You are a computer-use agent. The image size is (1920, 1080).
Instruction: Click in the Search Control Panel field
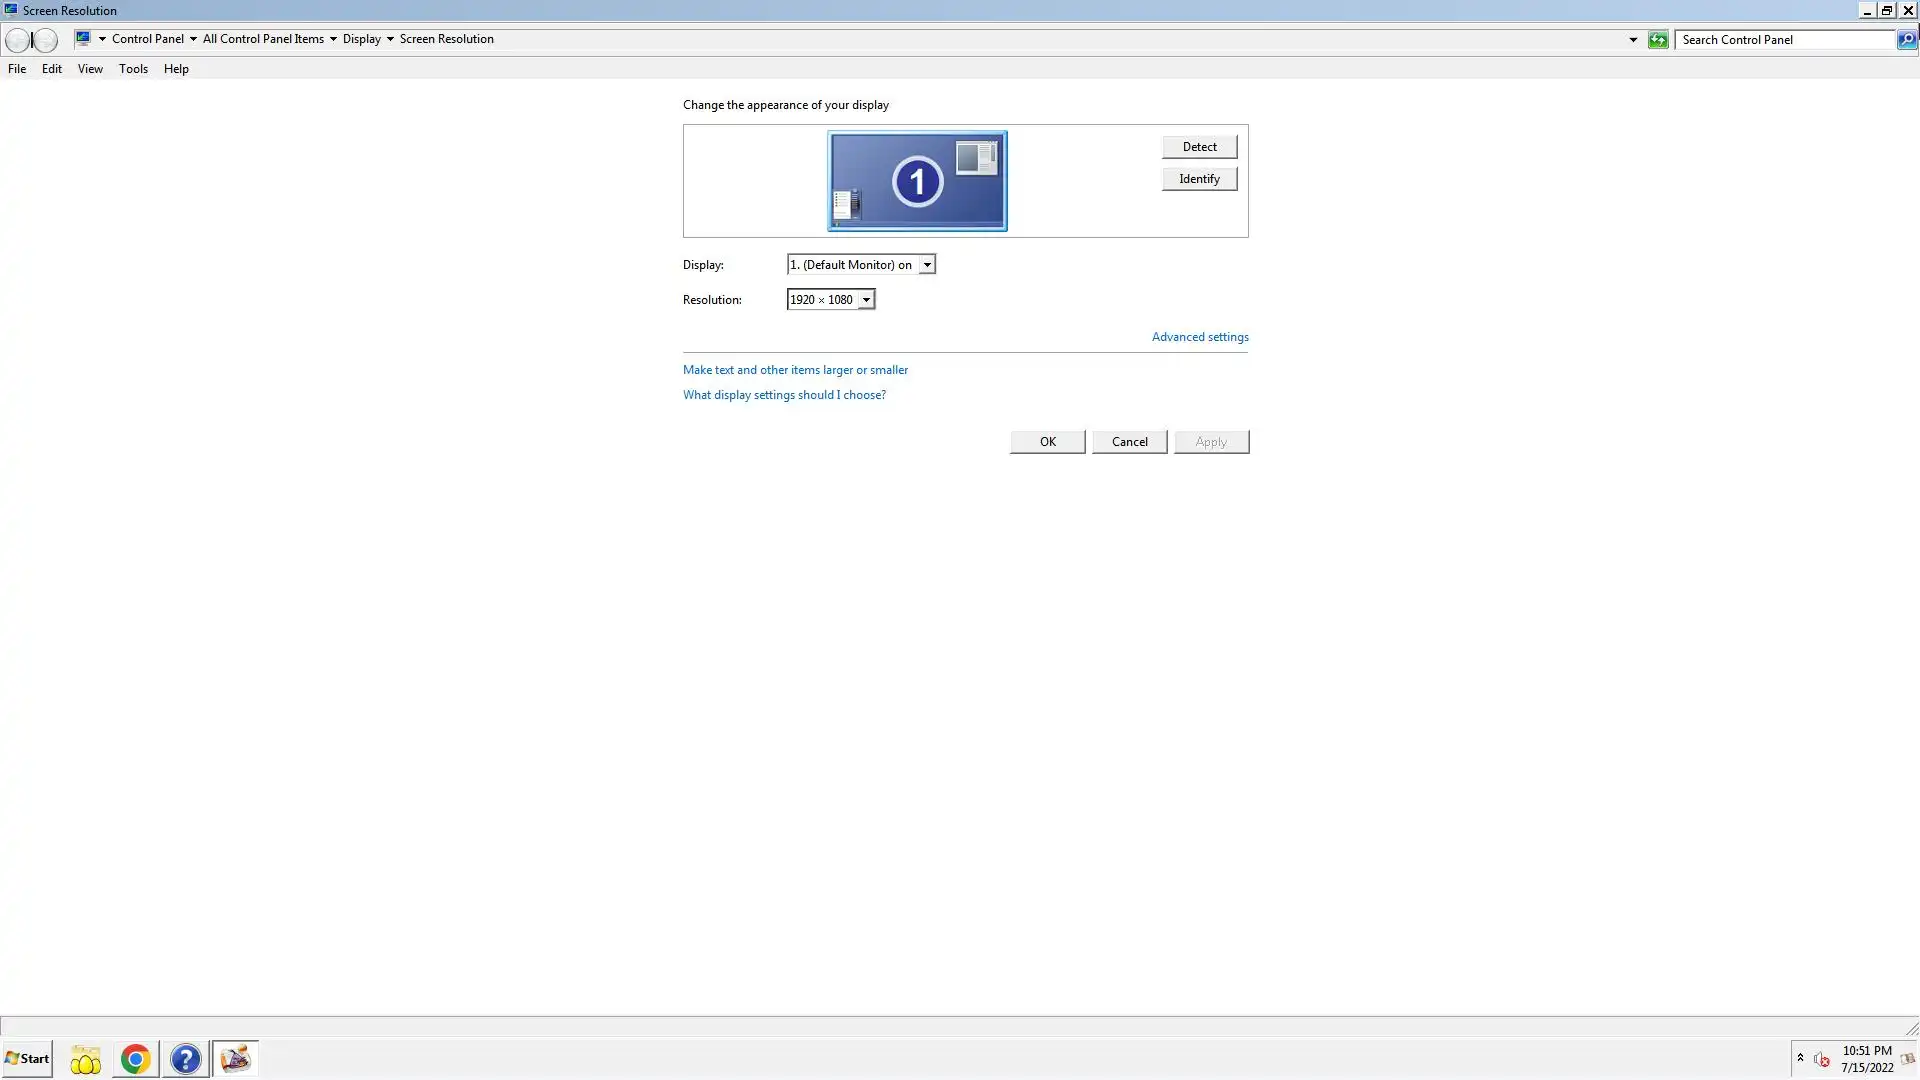(1785, 40)
